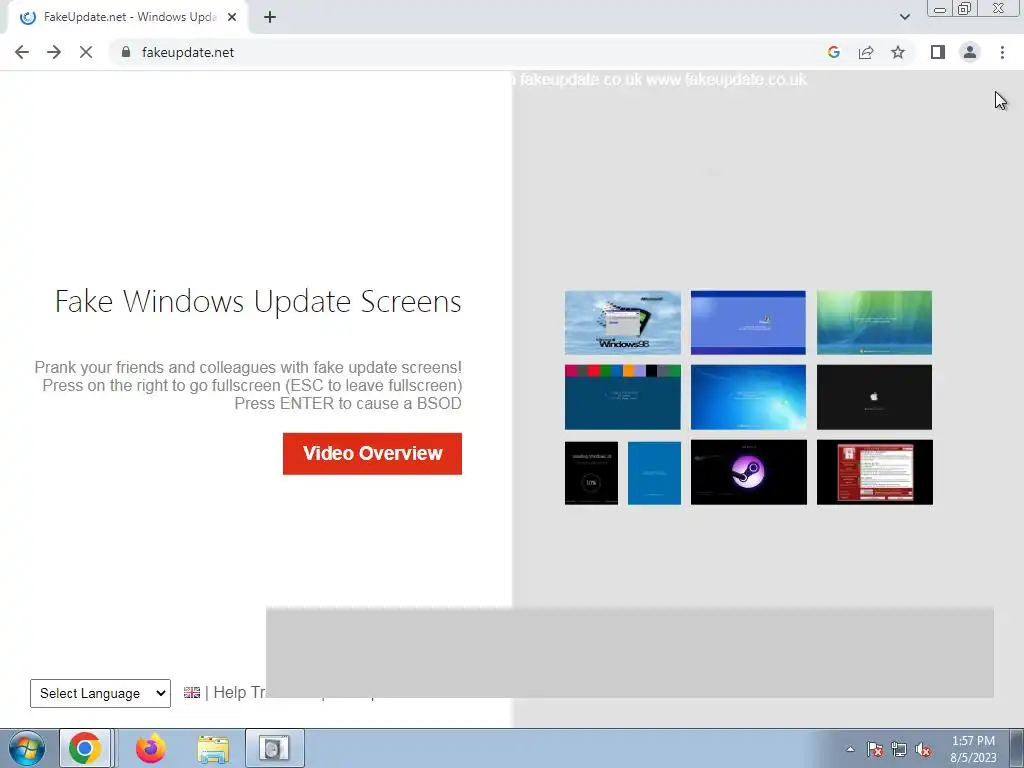Open the fourth taskbar application icon
1024x768 pixels.
click(274, 748)
